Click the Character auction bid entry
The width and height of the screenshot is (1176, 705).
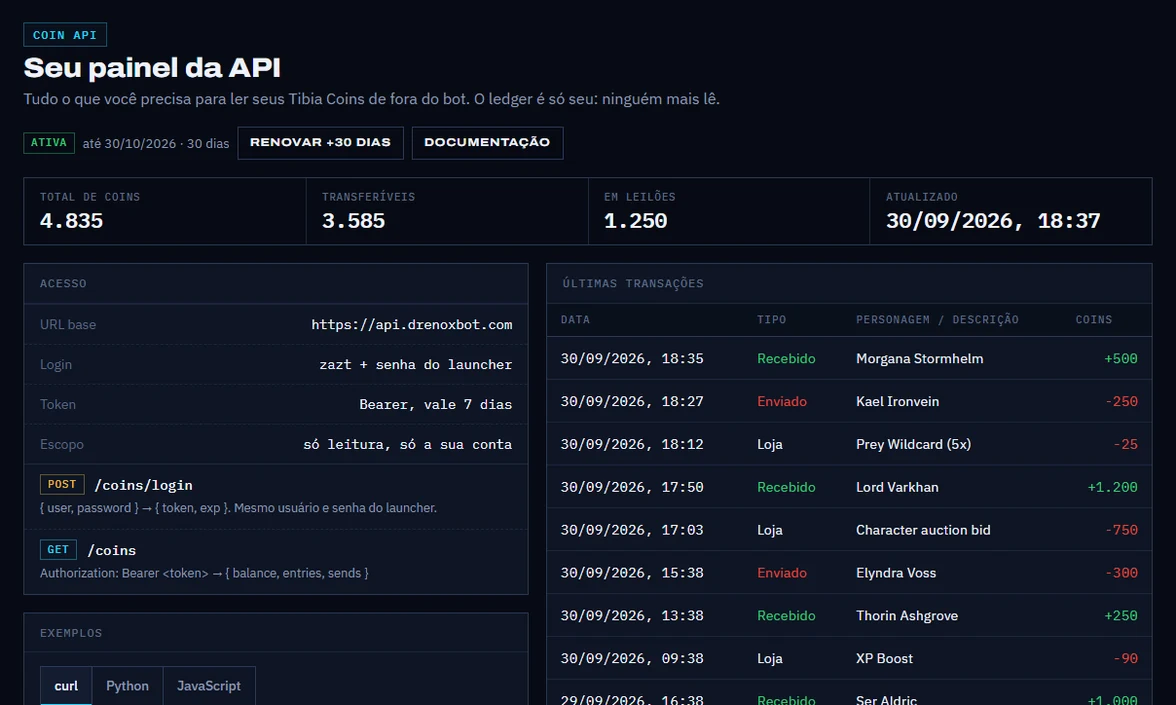(x=923, y=530)
